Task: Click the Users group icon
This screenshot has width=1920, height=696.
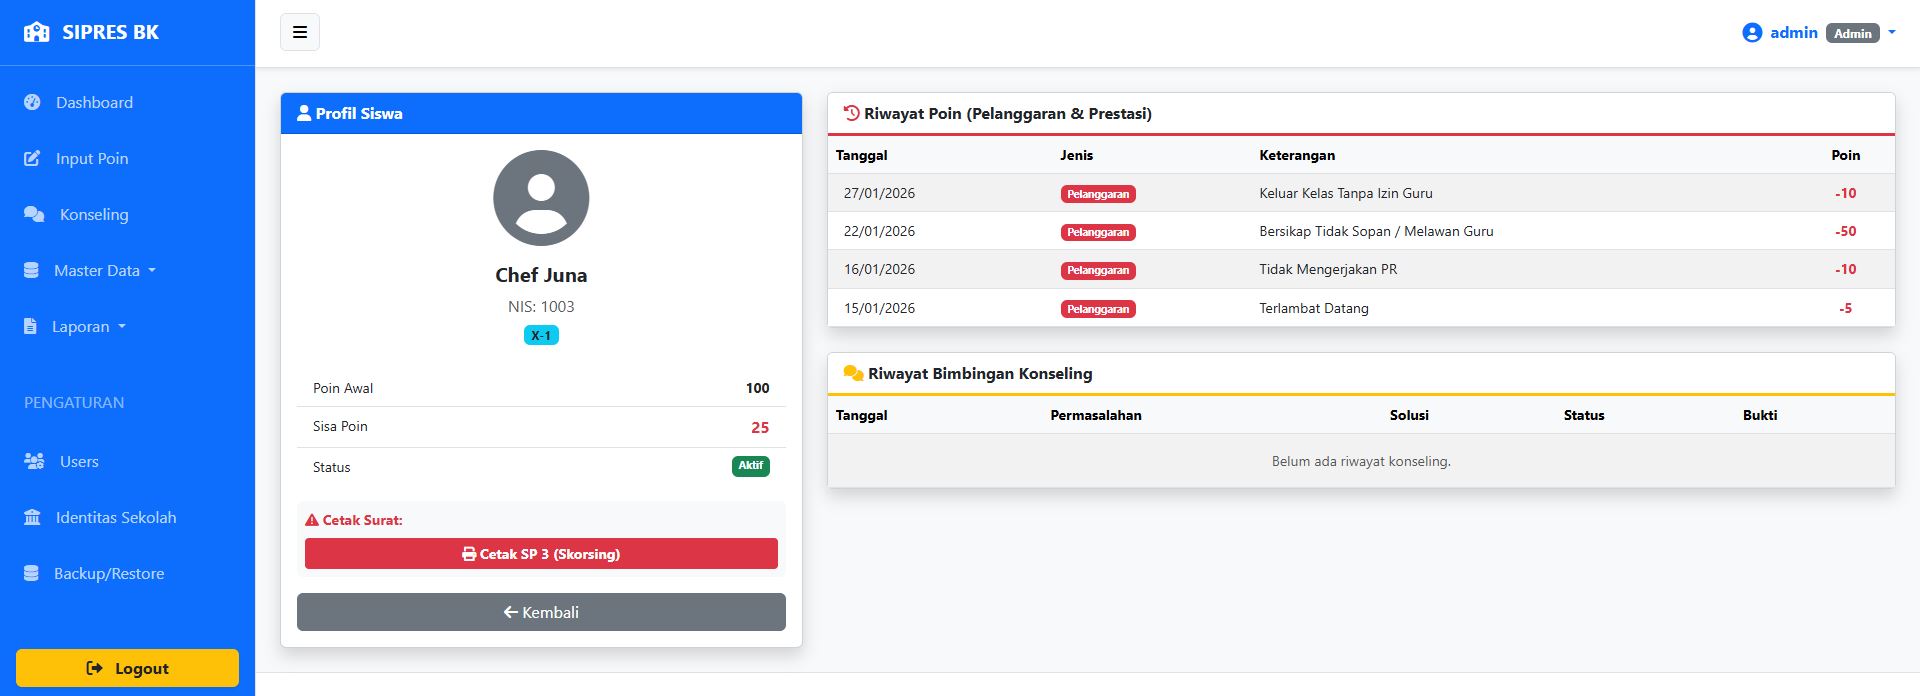Action: [34, 461]
